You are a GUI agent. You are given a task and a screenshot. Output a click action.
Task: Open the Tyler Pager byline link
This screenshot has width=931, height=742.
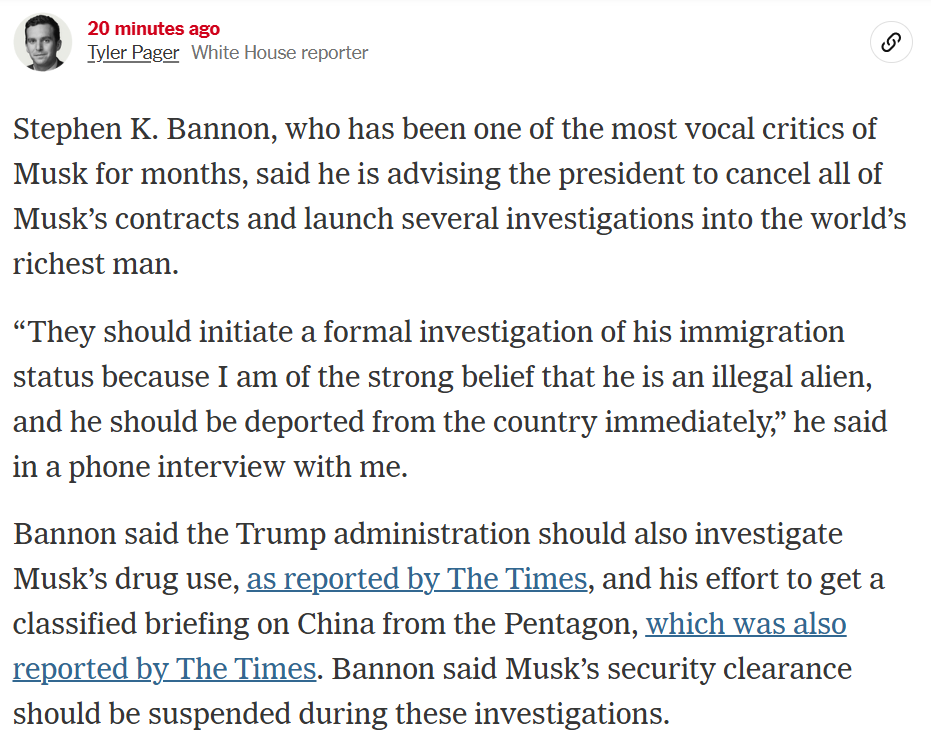coord(133,53)
